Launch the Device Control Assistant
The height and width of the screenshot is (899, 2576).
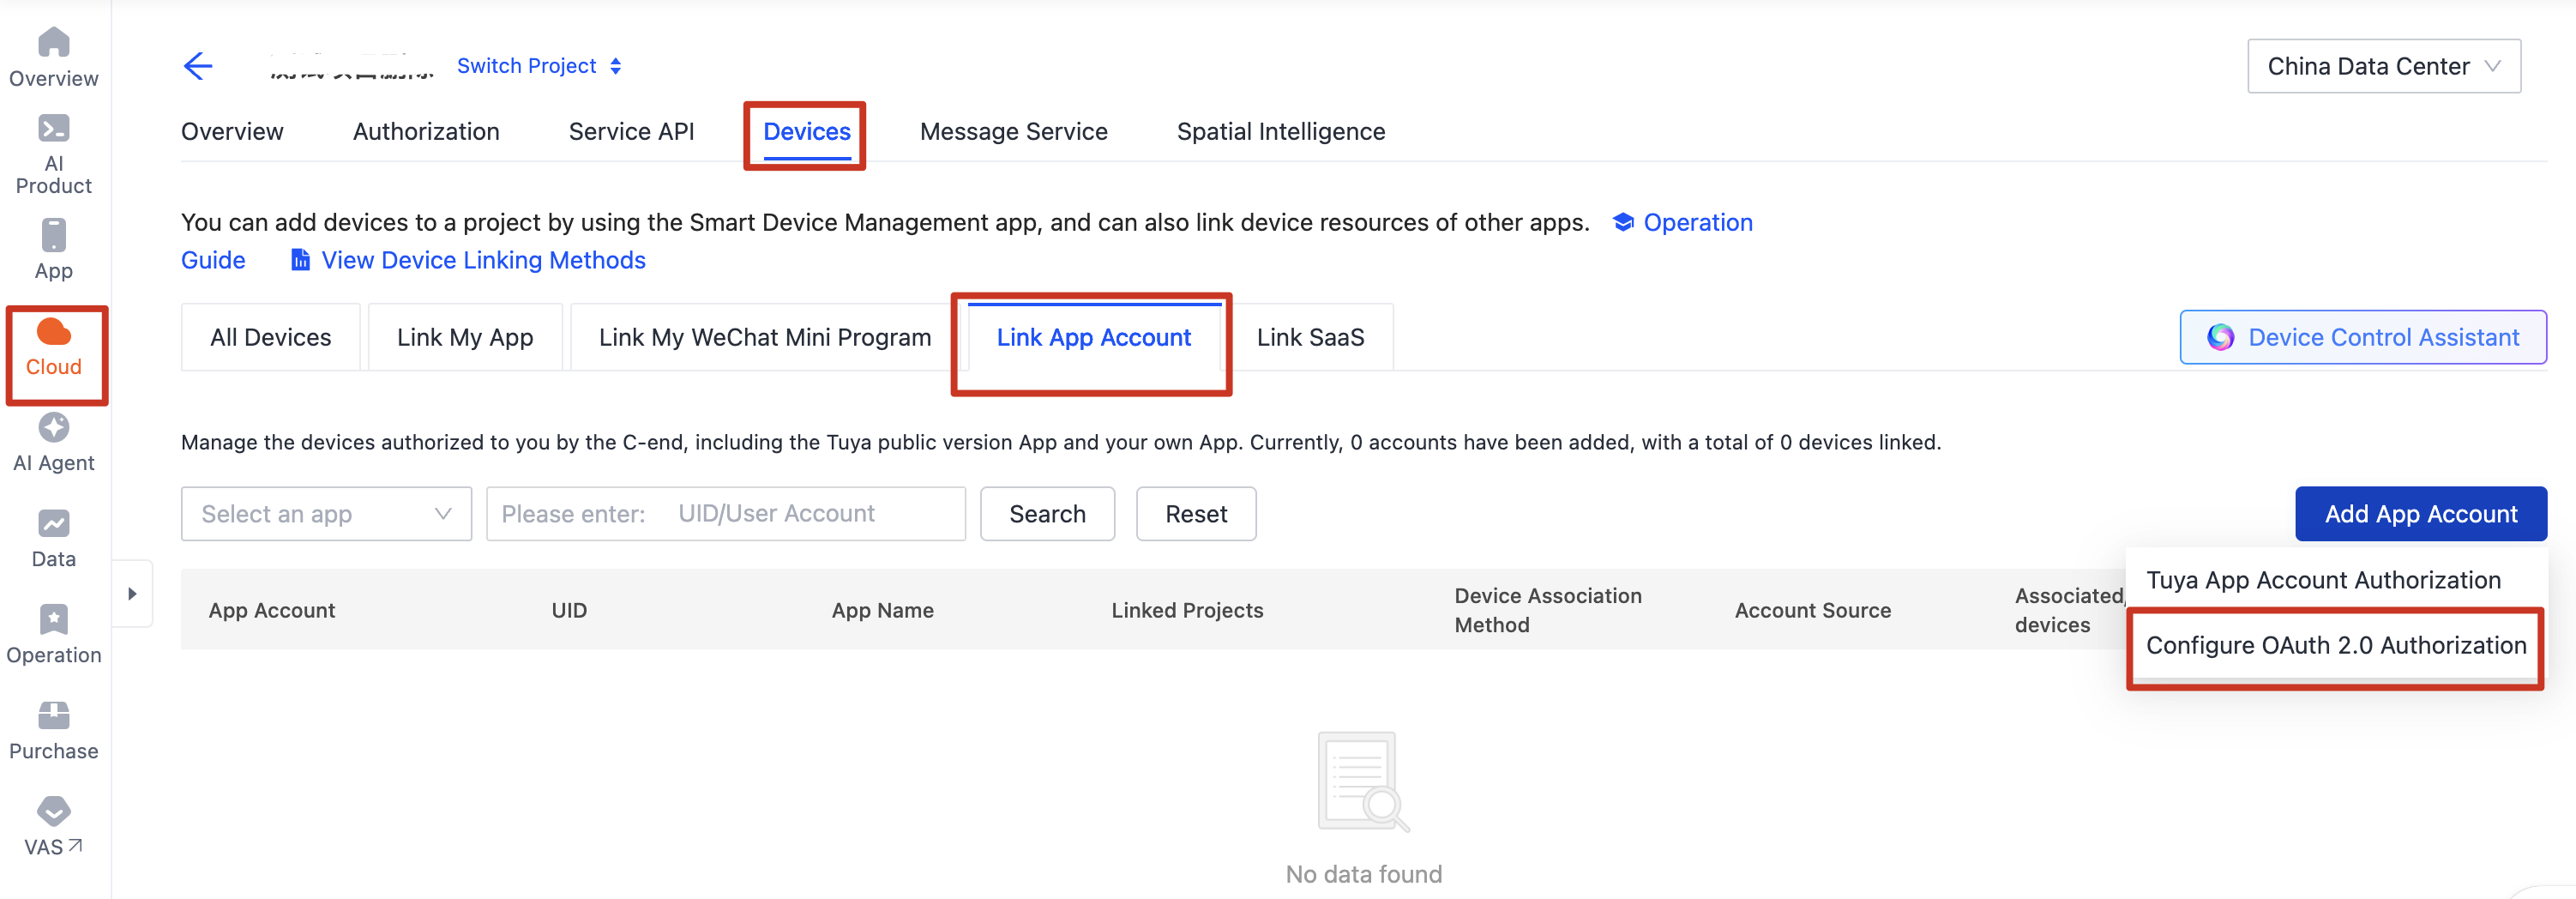(2363, 337)
